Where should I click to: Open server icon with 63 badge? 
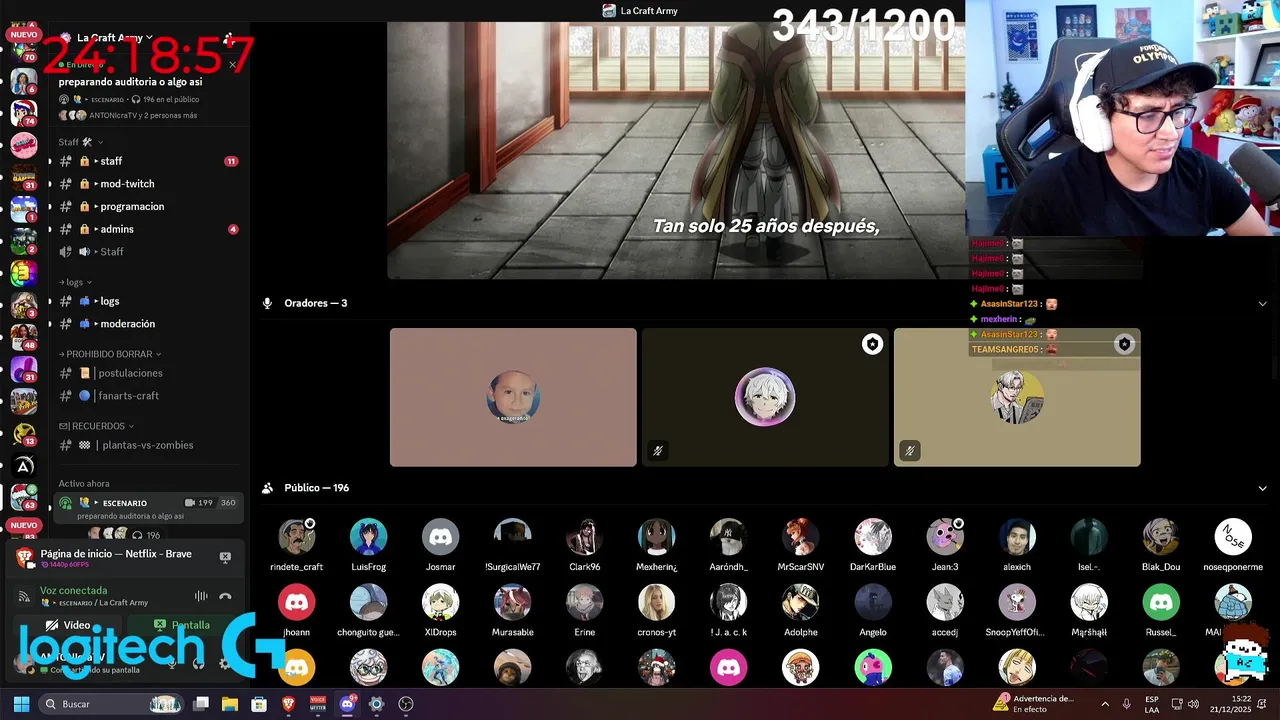23,497
